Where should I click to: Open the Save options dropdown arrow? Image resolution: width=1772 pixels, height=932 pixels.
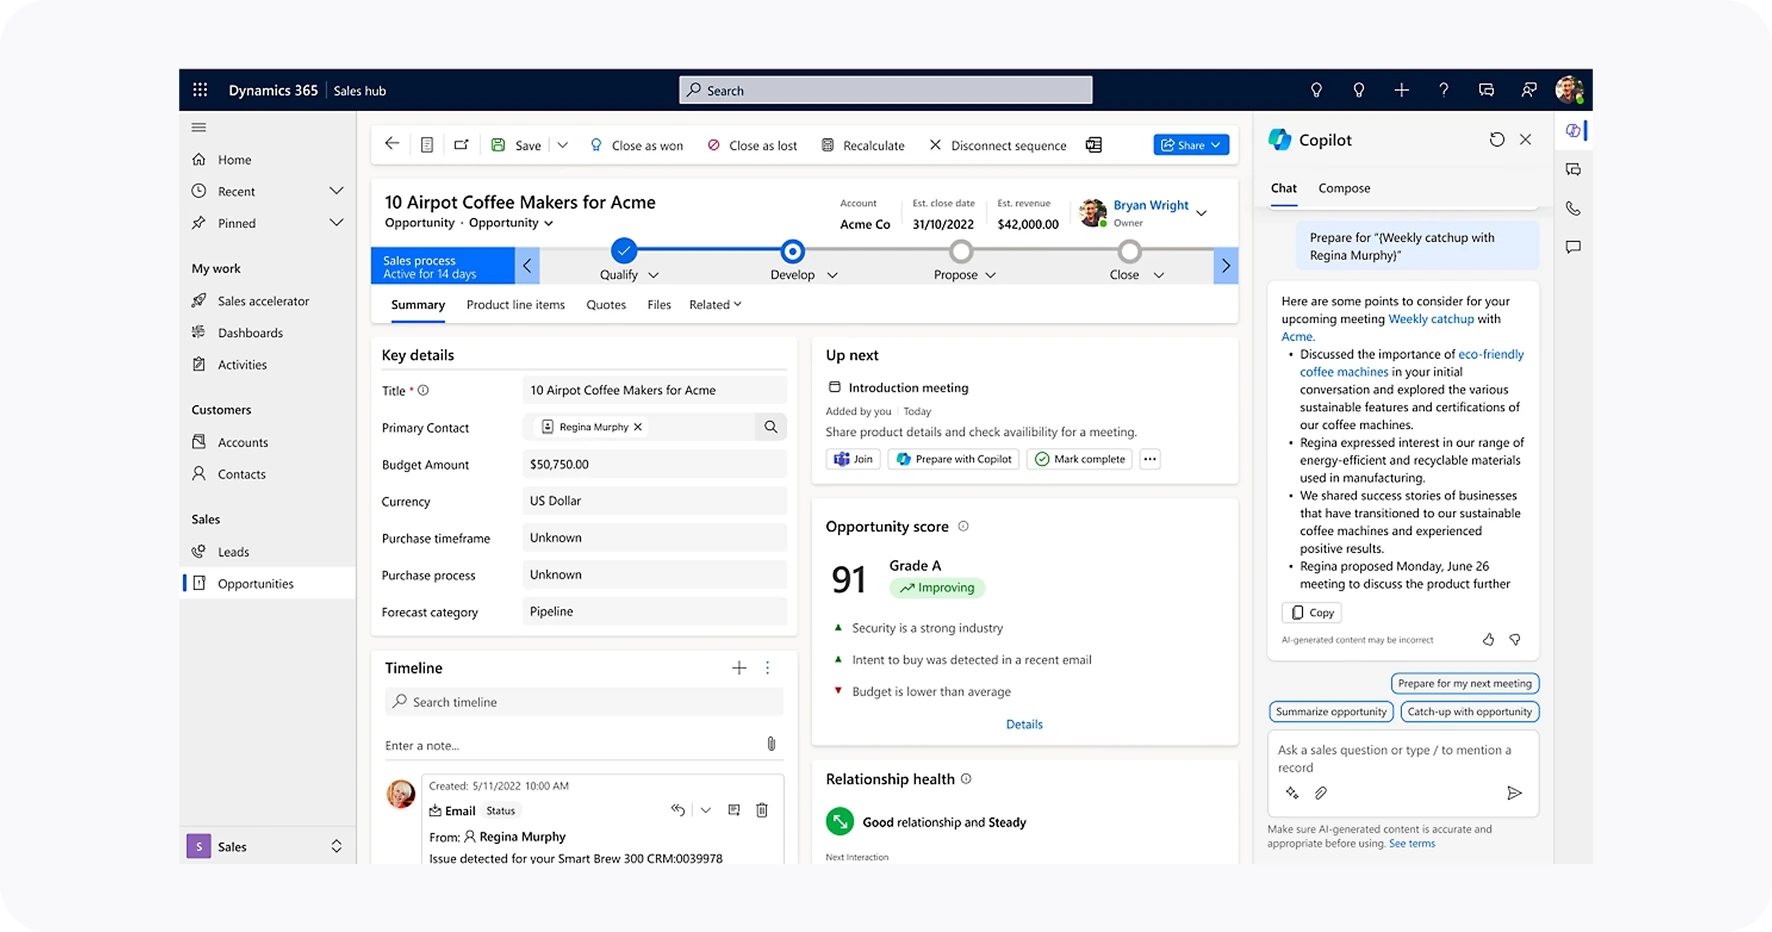tap(563, 145)
